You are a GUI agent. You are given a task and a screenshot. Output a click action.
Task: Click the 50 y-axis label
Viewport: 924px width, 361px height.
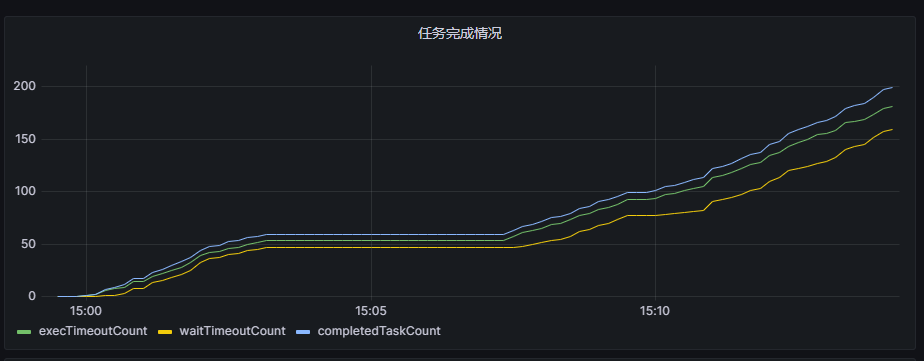28,244
